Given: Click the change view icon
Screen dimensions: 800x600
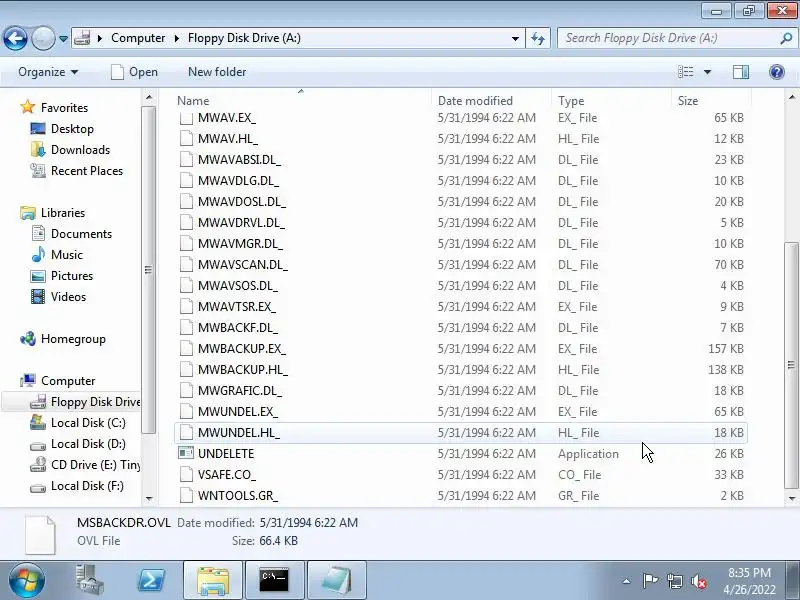Looking at the screenshot, I should tap(685, 72).
